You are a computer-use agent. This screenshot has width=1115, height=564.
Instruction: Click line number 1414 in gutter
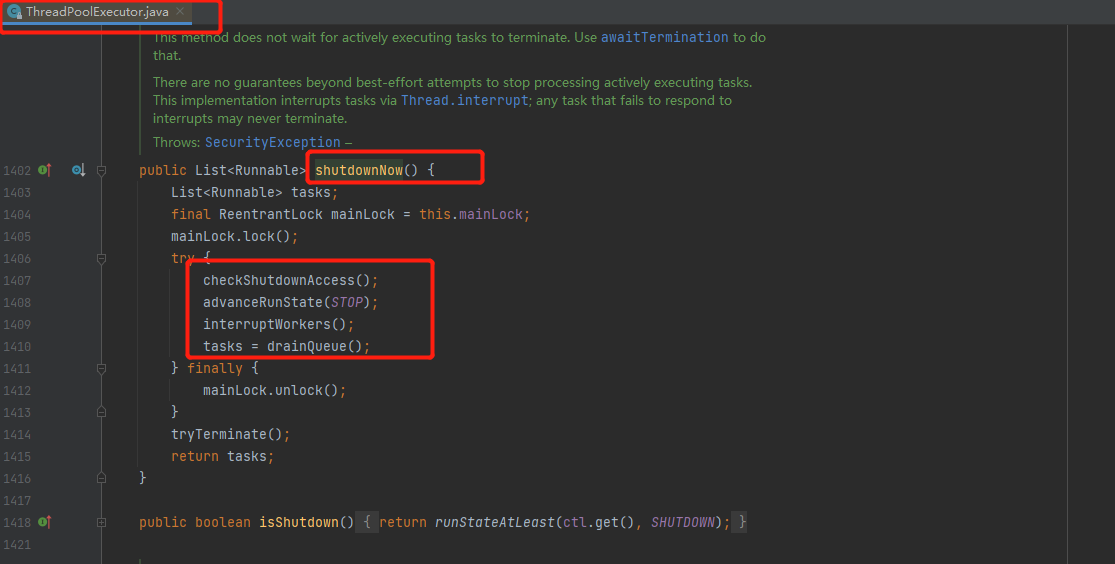click(17, 435)
